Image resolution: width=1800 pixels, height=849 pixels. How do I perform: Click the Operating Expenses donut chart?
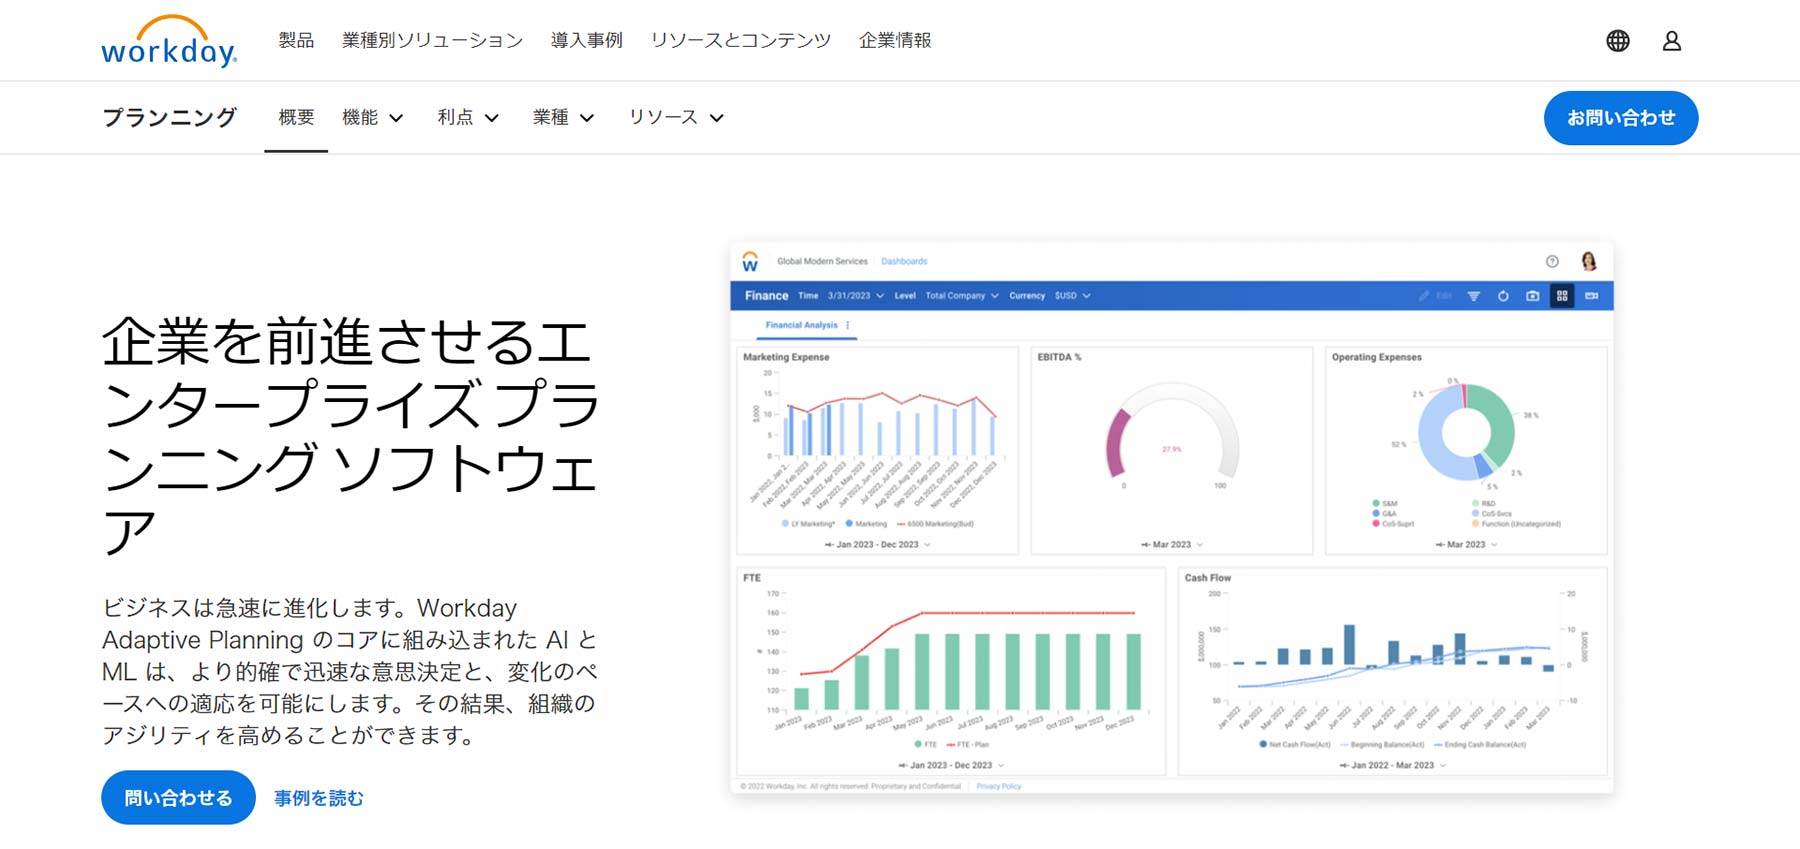click(1466, 432)
